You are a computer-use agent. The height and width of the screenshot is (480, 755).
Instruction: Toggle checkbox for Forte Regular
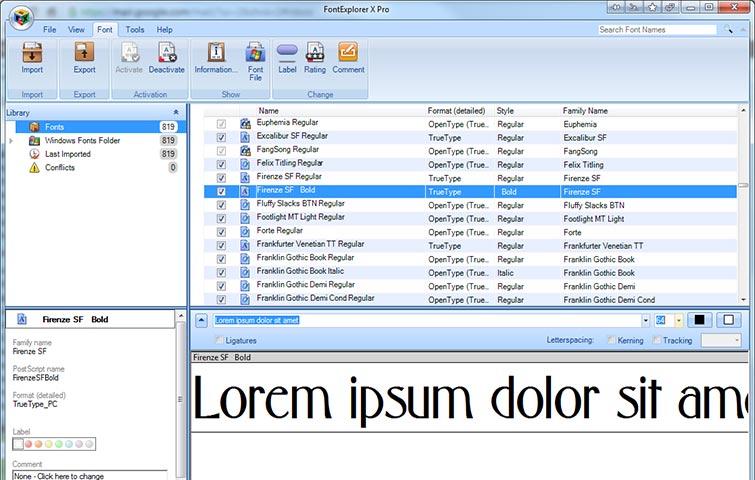(221, 232)
